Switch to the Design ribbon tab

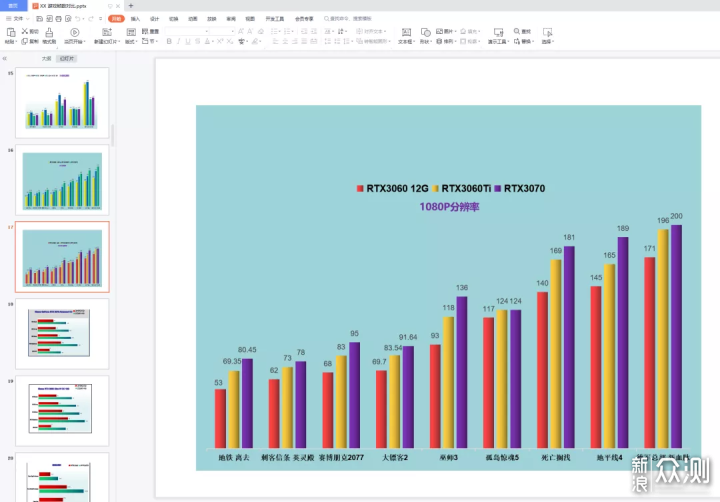click(154, 19)
